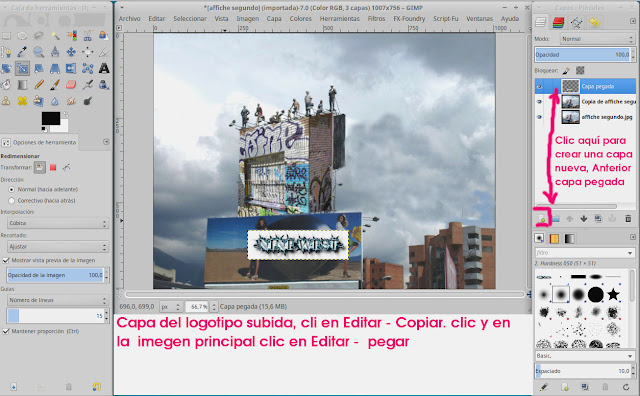Select the Pencil tool
The height and width of the screenshot is (396, 640).
pos(39,85)
